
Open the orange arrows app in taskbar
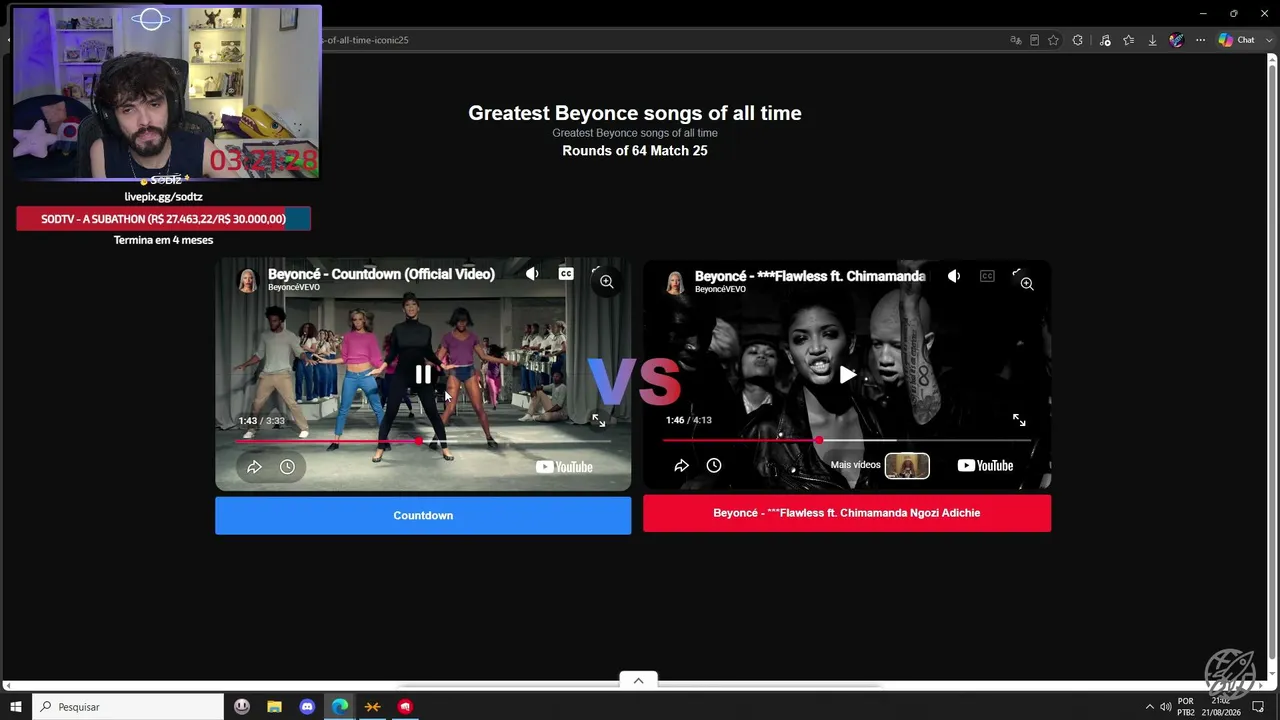[372, 707]
